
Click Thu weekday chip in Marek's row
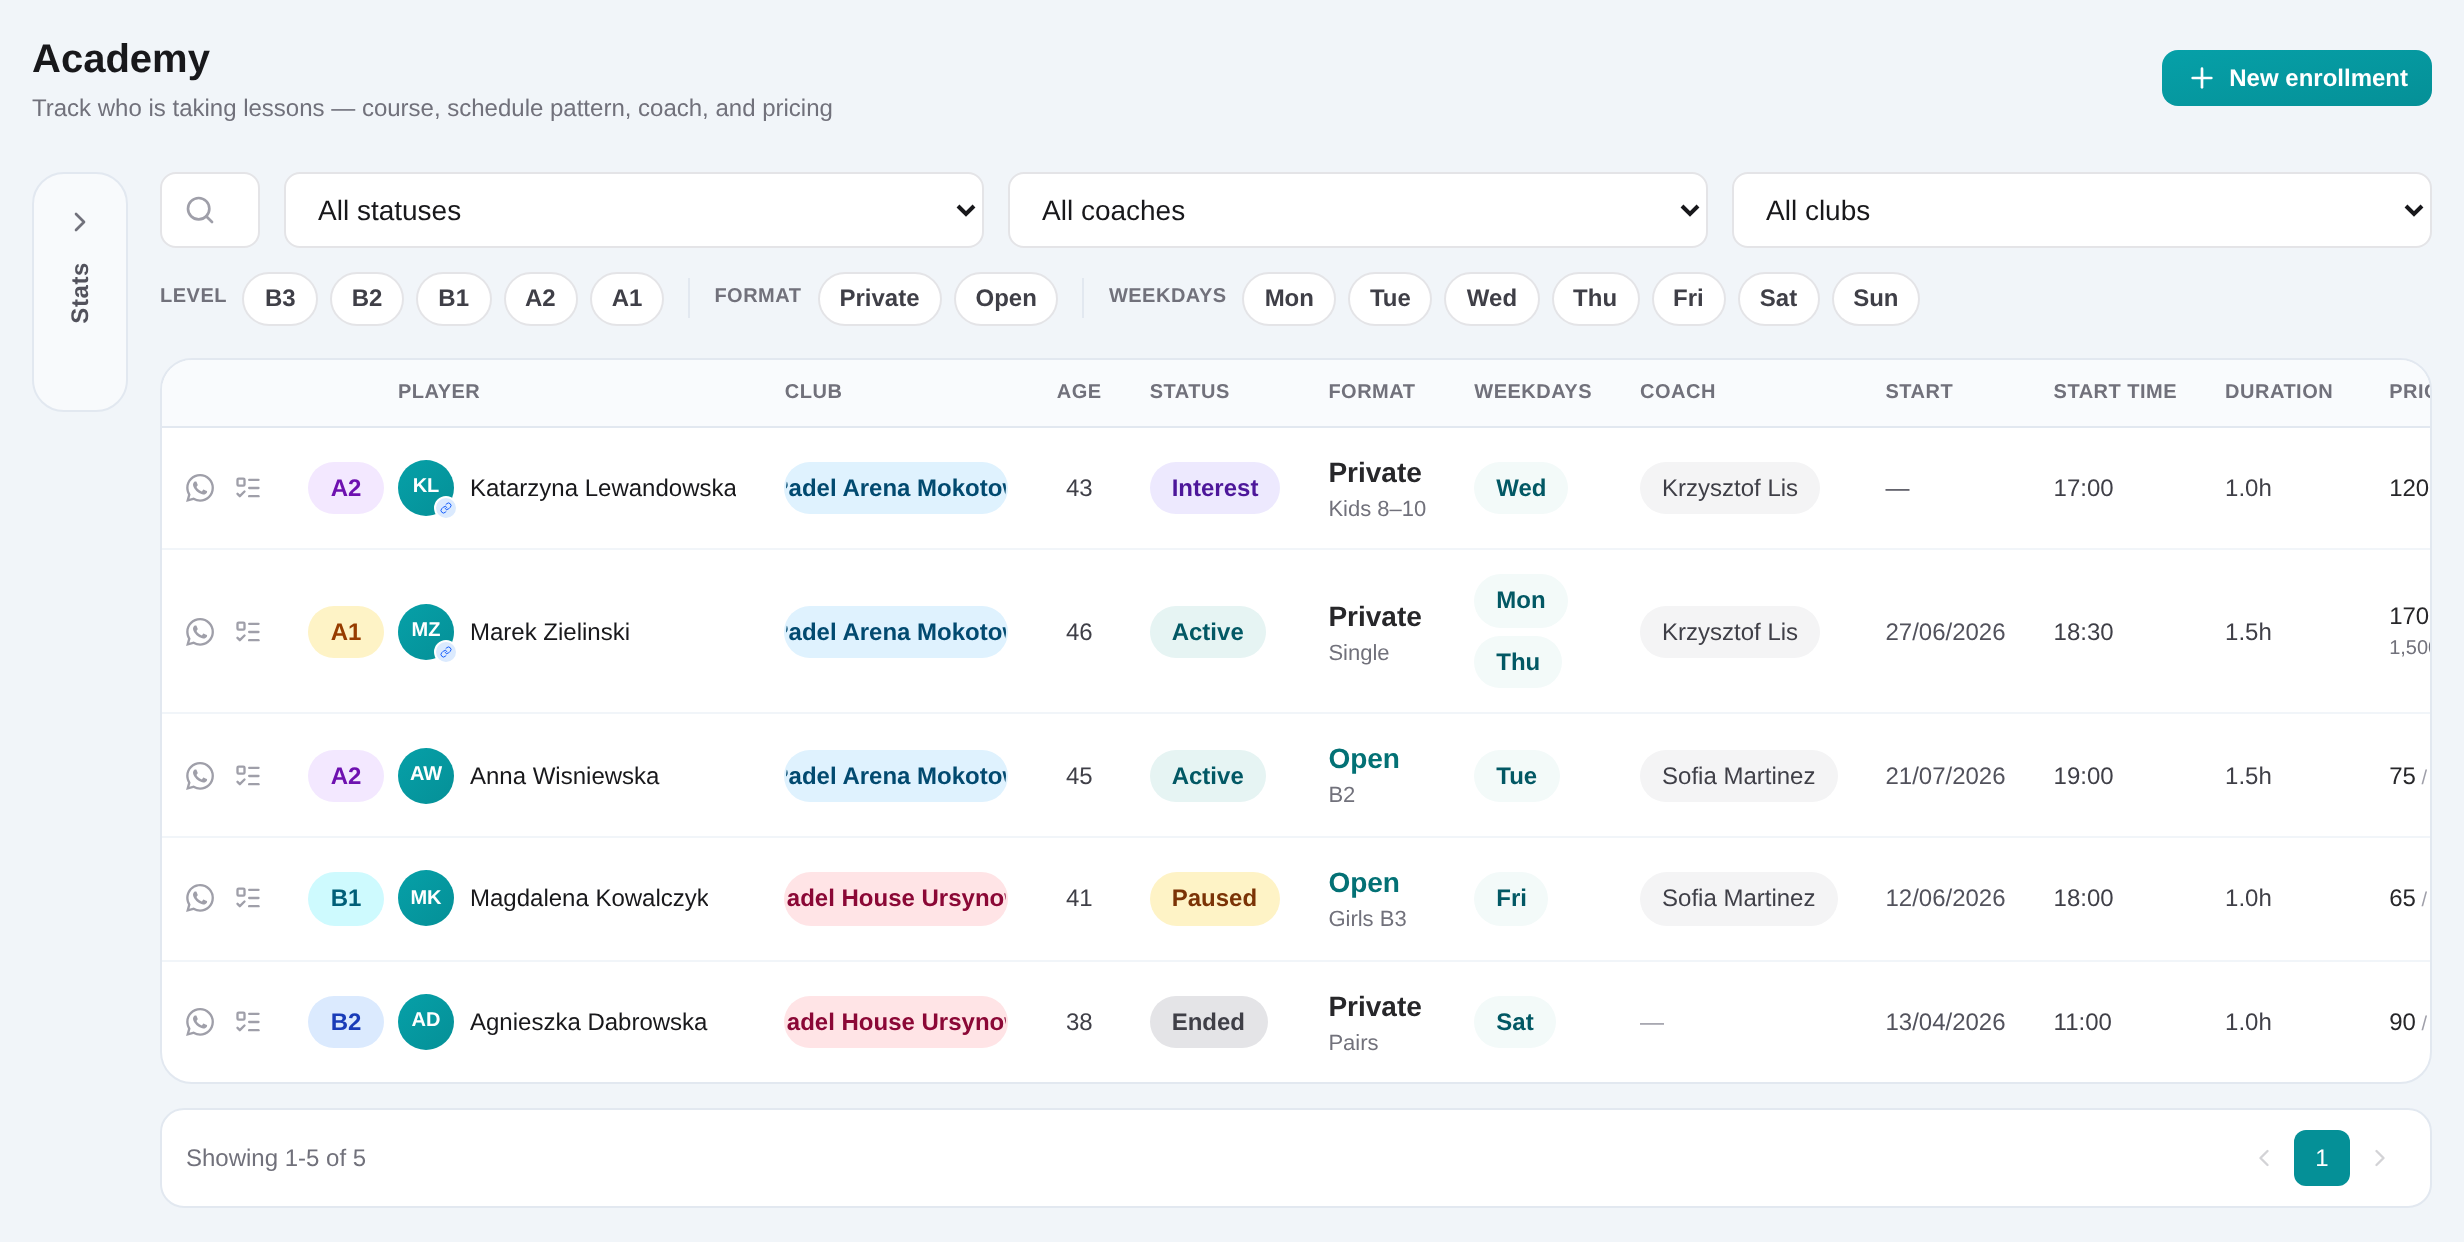(x=1518, y=662)
